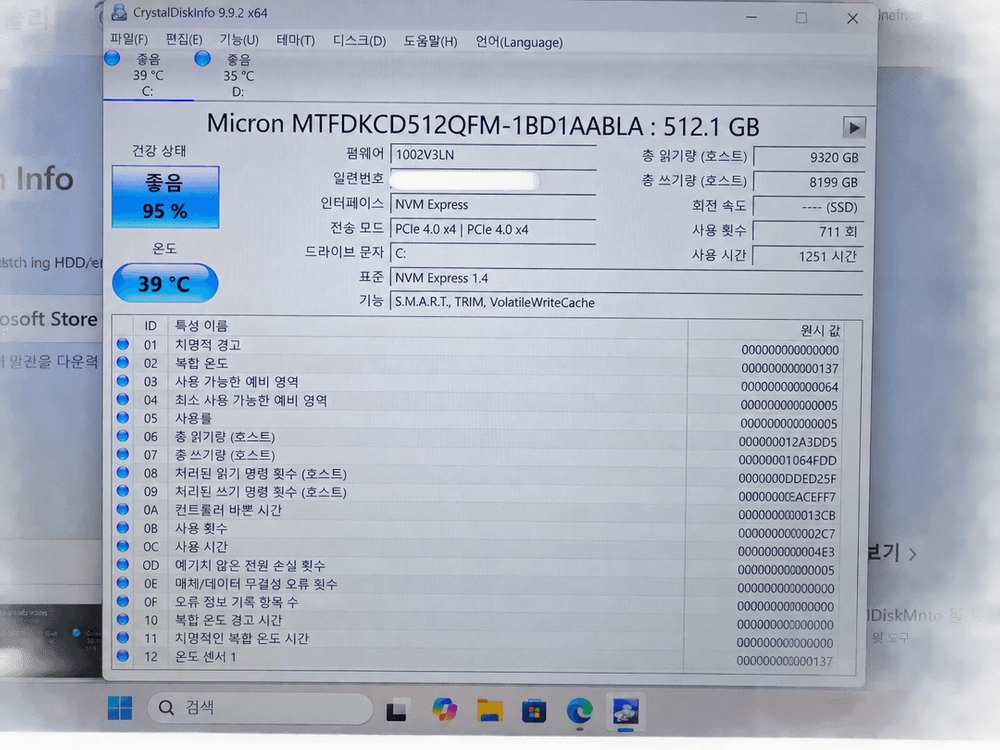Click status icon for 치명적인 복합 온도 시간
This screenshot has width=1000, height=750.
(122, 638)
